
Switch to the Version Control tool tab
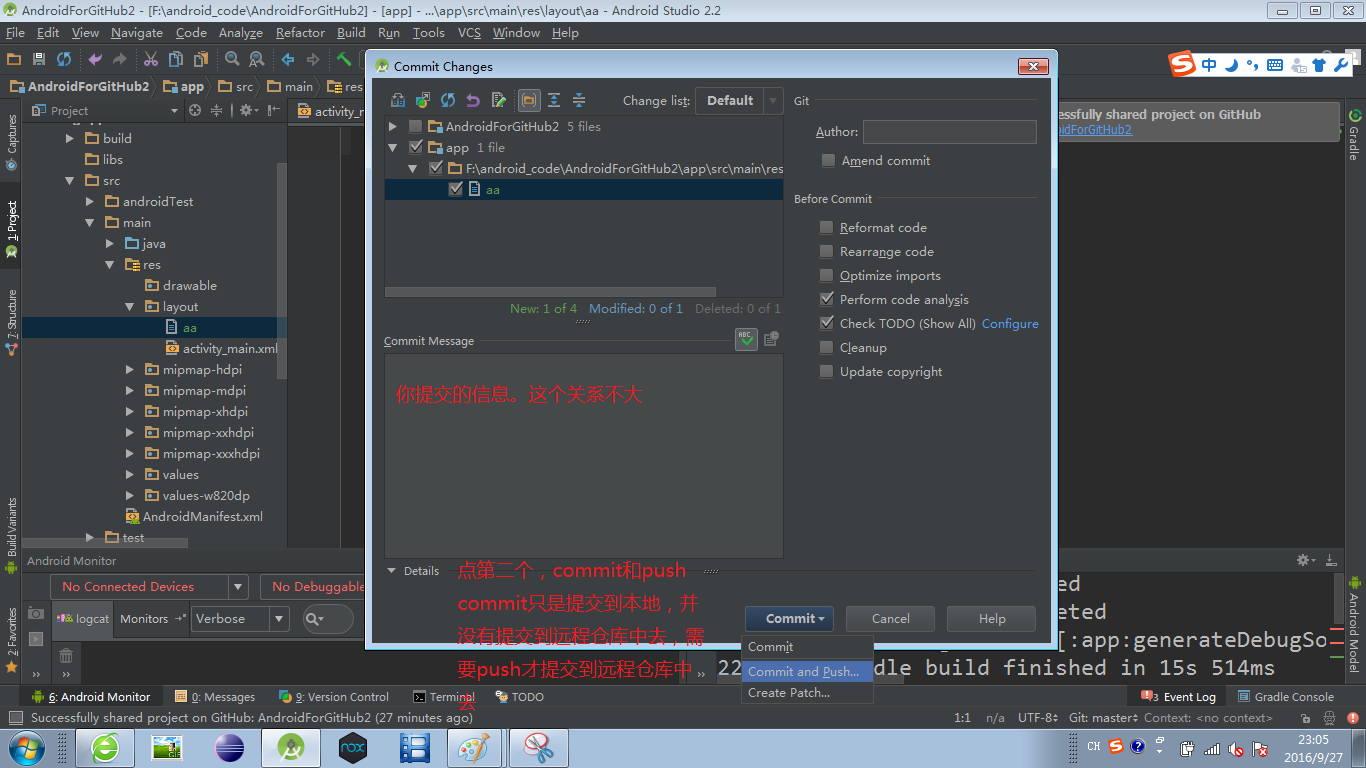pos(335,697)
